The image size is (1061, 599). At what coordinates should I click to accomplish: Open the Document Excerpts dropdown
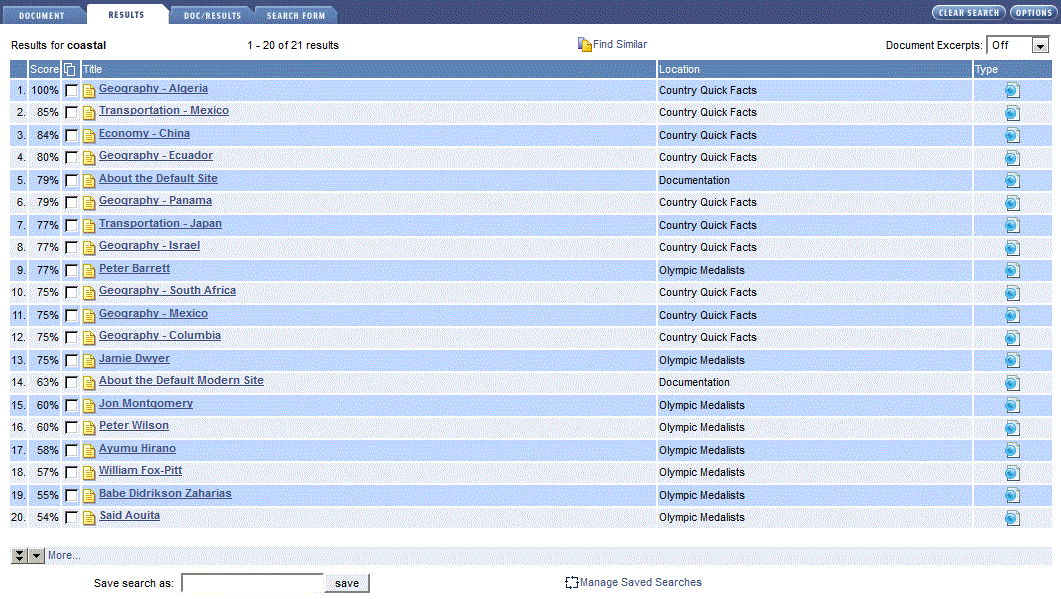pos(1040,45)
